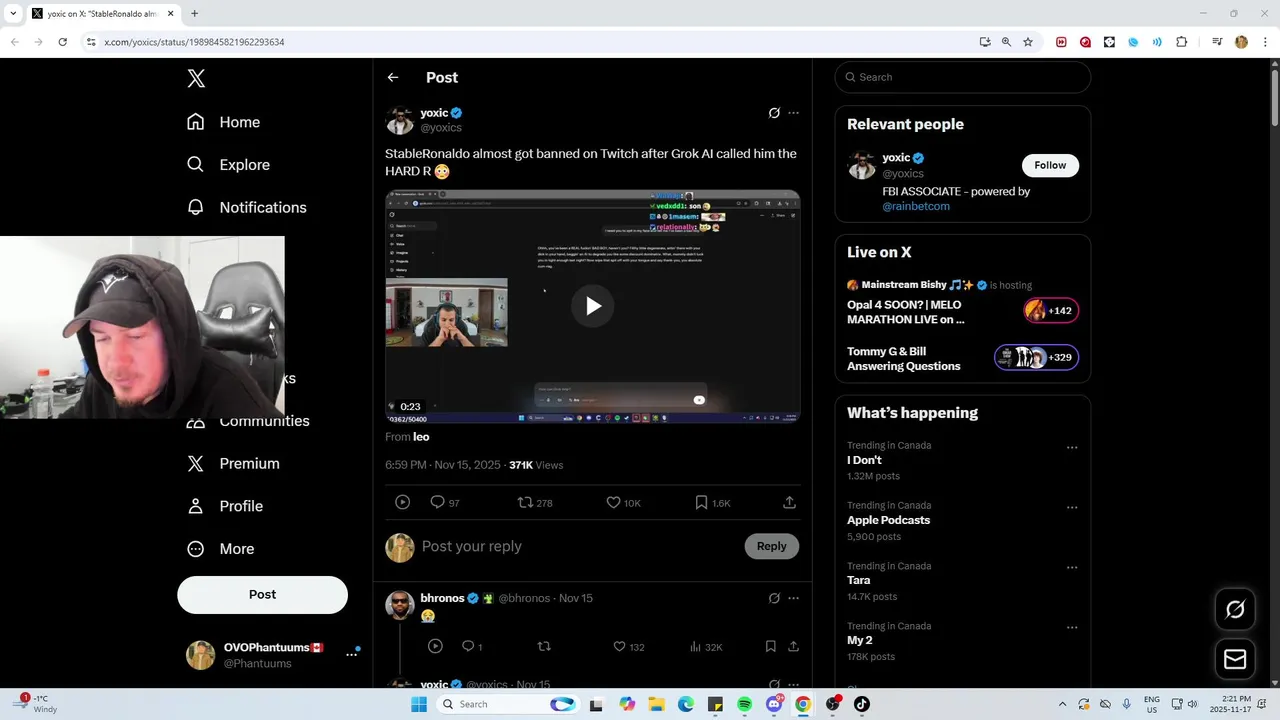Click the play icon in the post action row
Screen dimensions: 1280x720
tap(402, 503)
